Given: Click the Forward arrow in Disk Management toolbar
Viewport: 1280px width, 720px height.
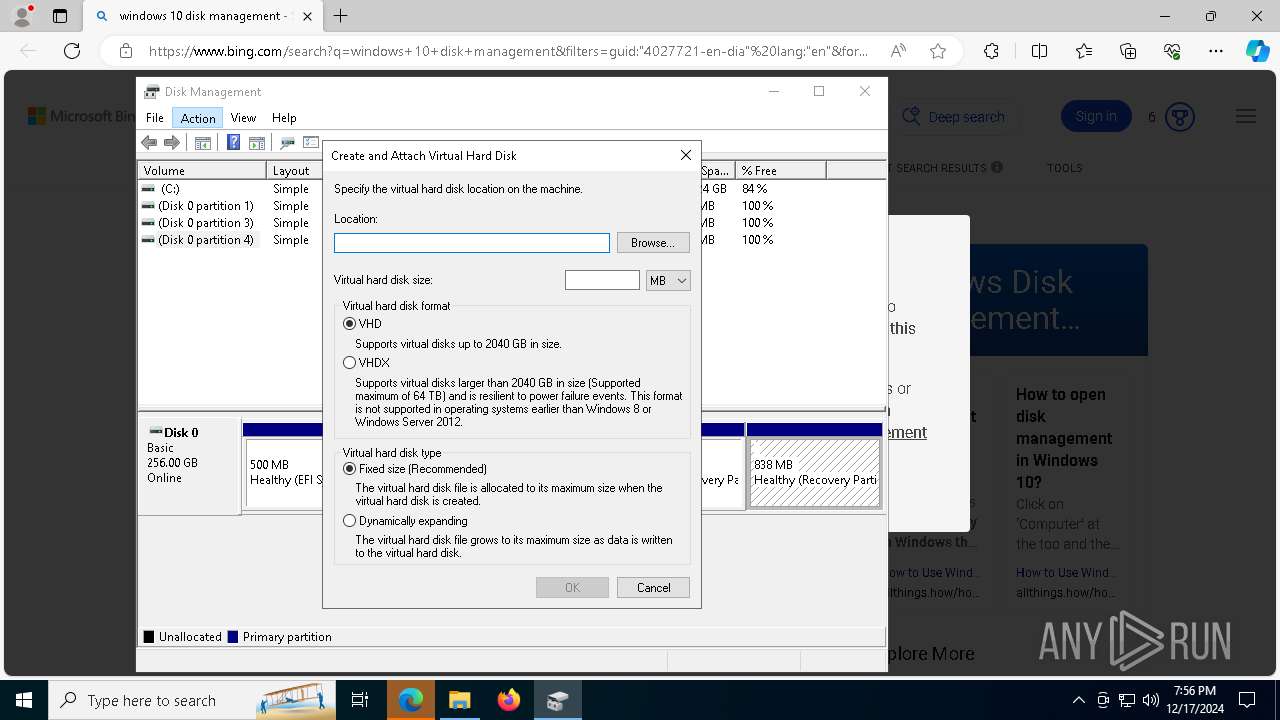Looking at the screenshot, I should pos(172,143).
